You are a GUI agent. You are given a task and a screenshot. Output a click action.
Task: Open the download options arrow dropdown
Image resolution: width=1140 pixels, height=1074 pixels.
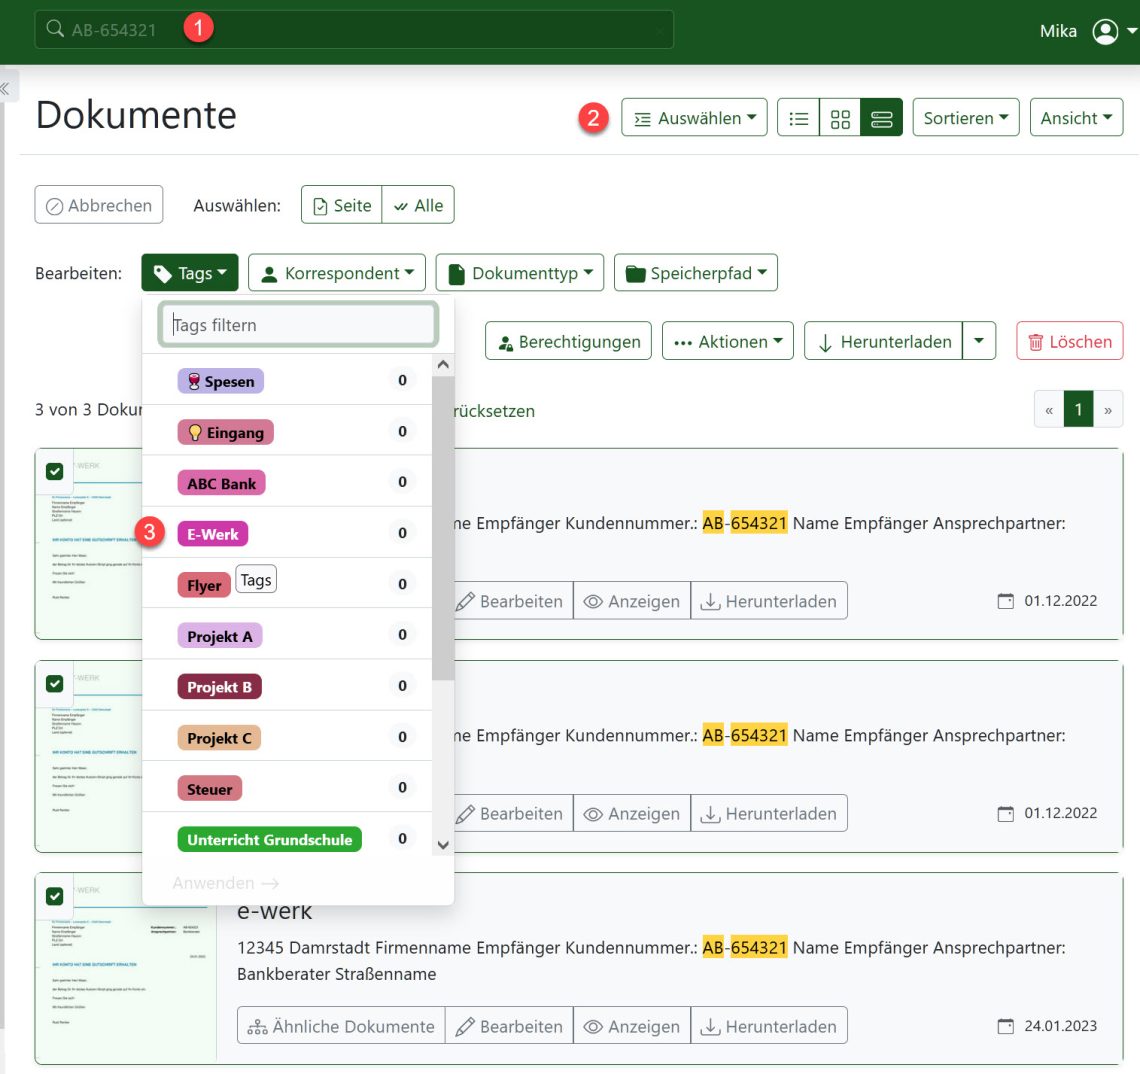[979, 340]
